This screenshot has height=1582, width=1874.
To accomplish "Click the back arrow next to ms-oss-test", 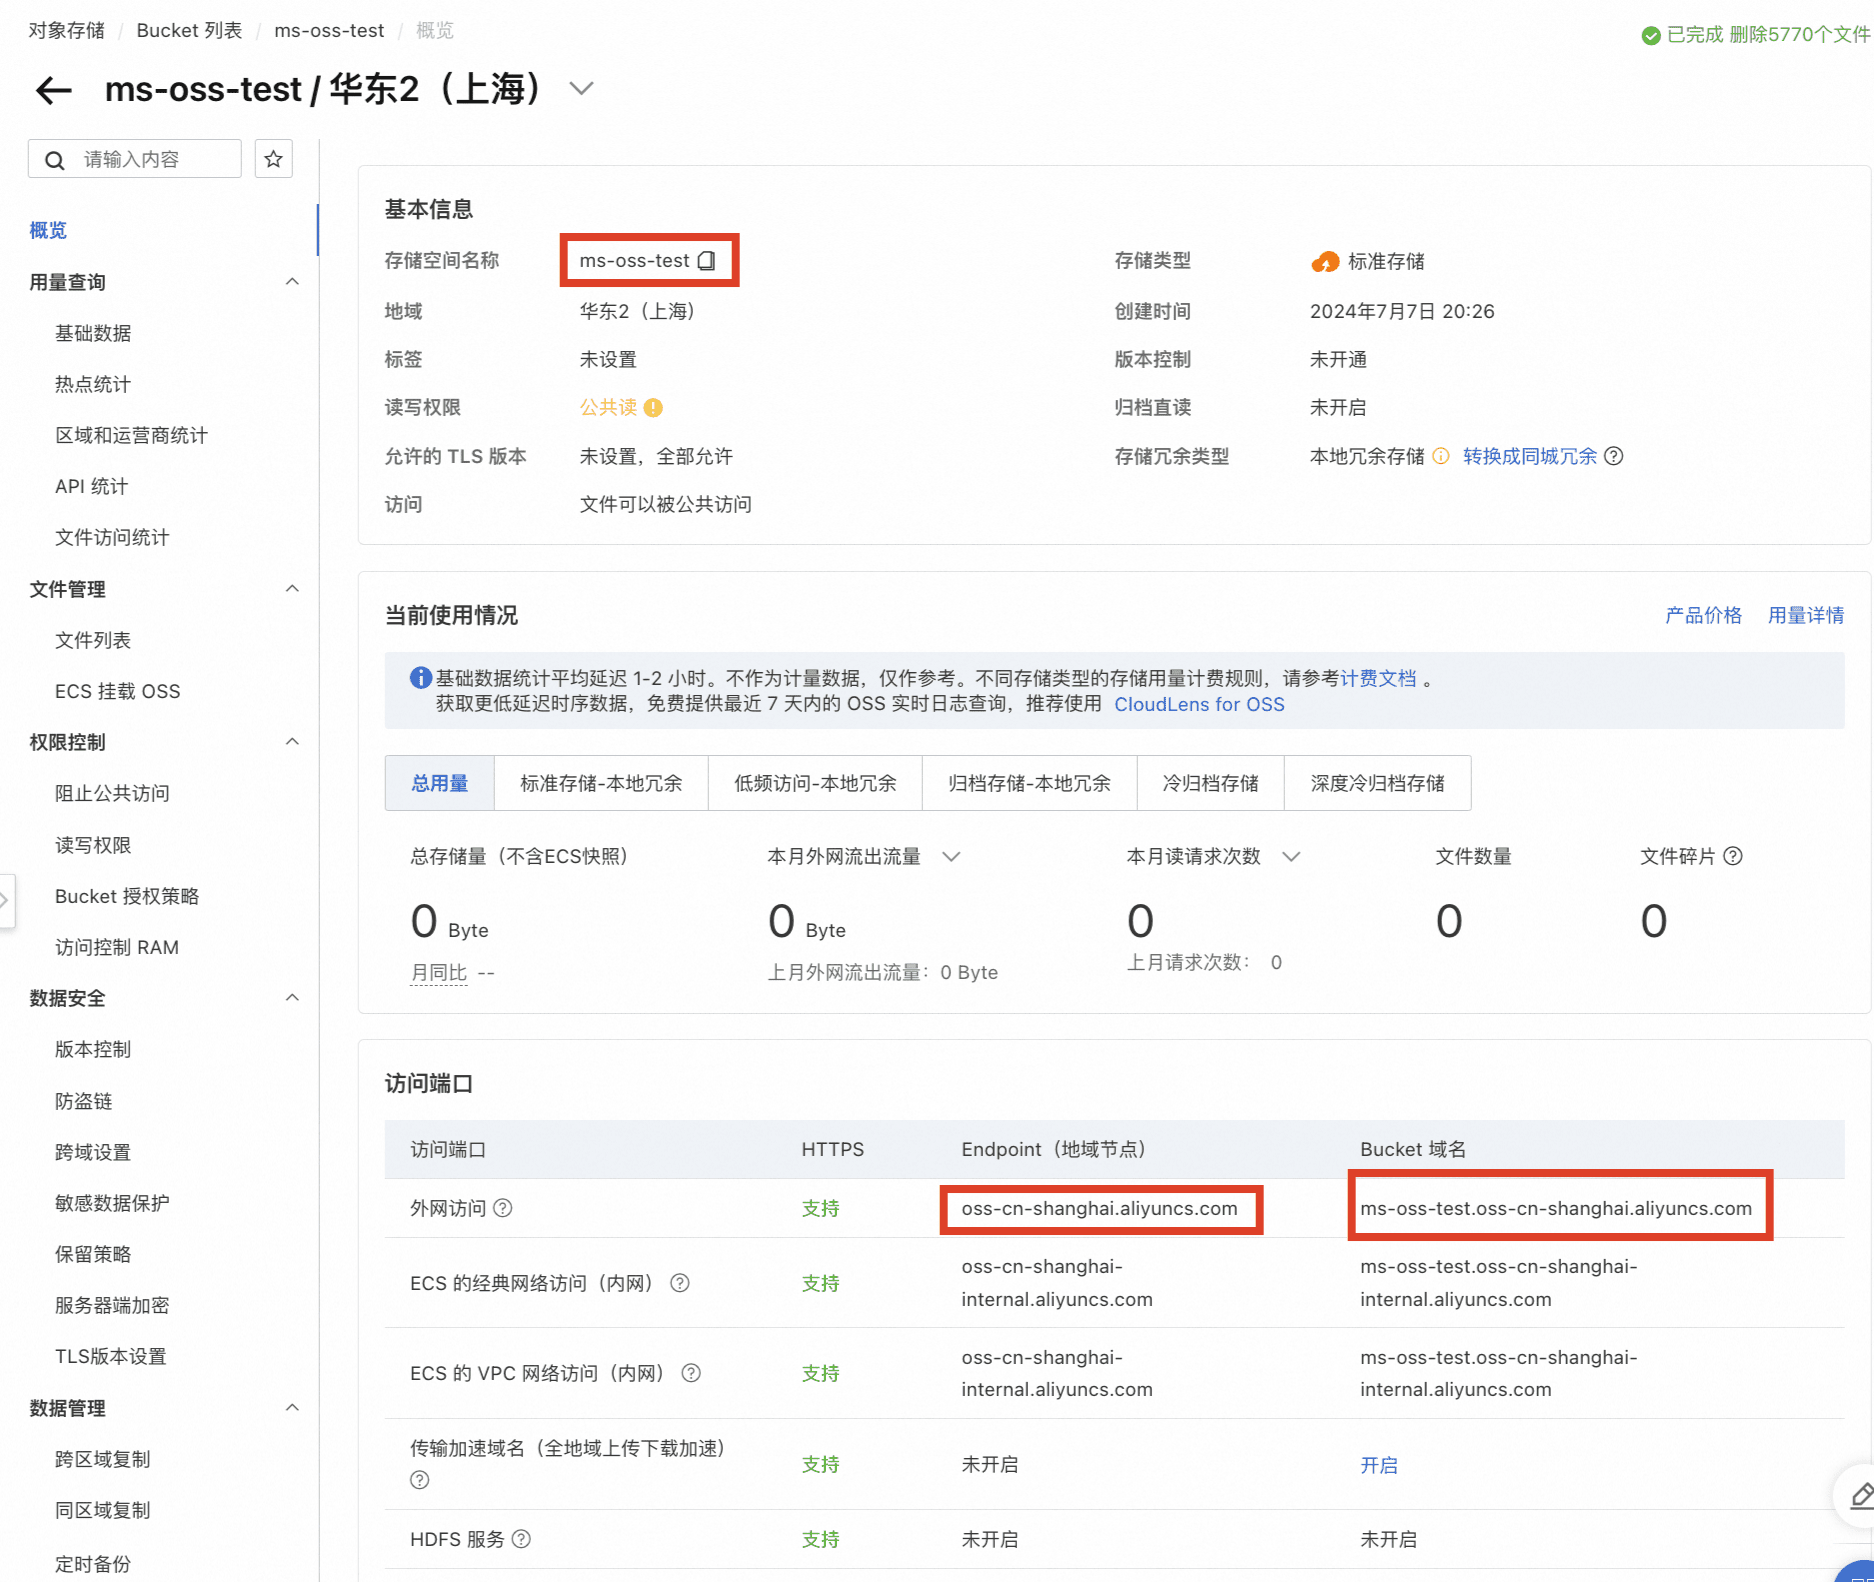I will click(x=54, y=90).
